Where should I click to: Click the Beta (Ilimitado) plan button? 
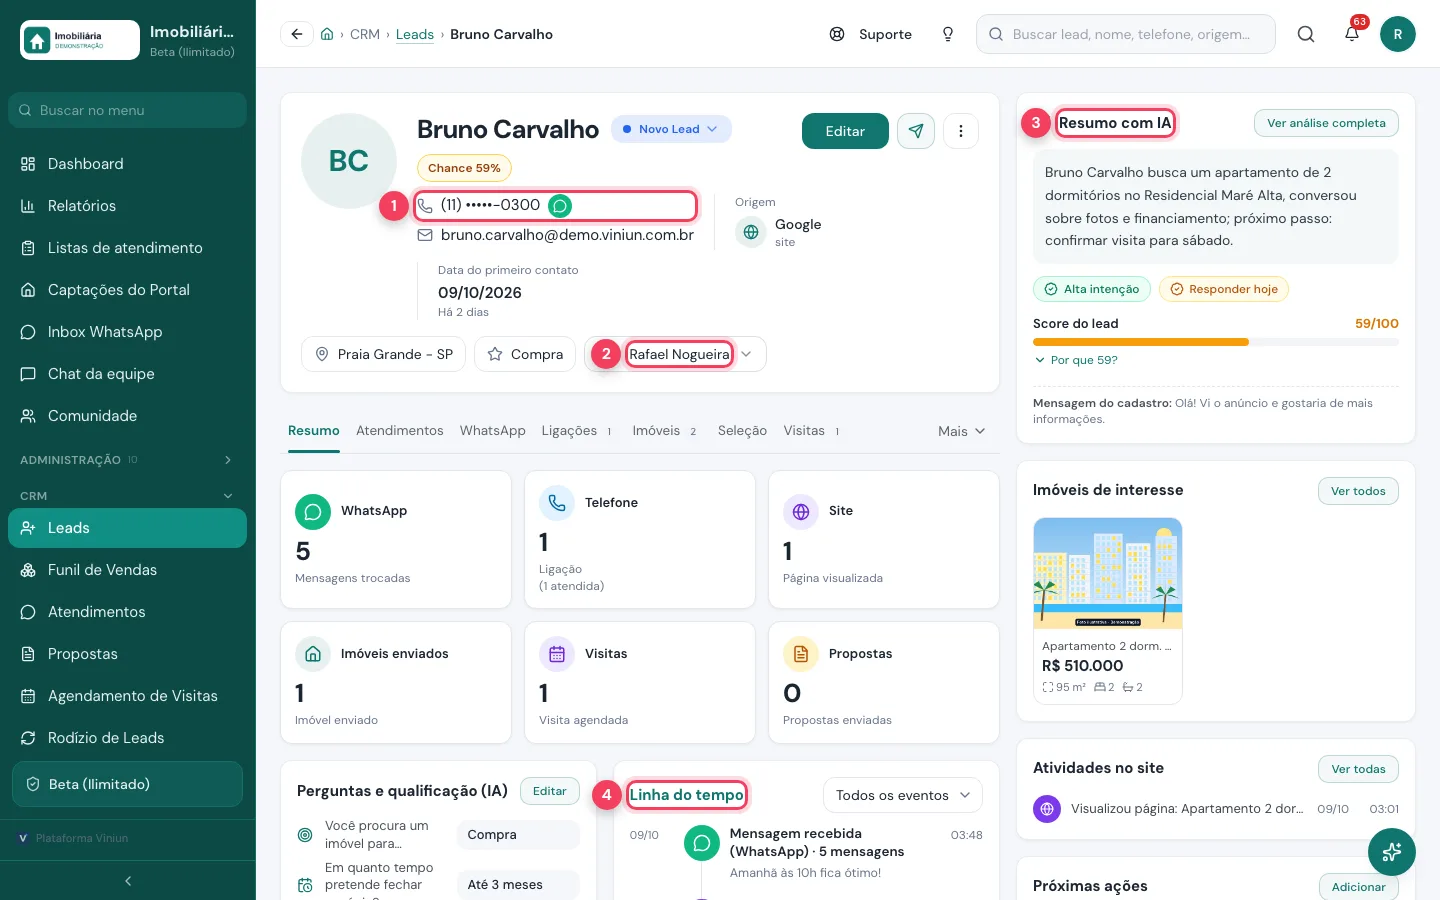tap(128, 784)
